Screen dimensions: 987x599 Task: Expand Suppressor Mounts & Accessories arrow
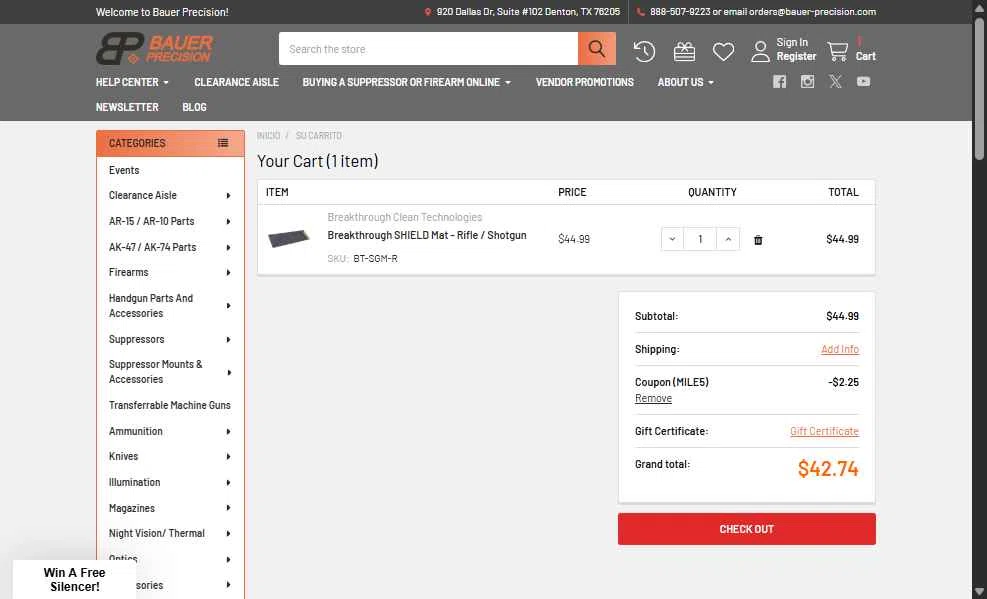228,372
